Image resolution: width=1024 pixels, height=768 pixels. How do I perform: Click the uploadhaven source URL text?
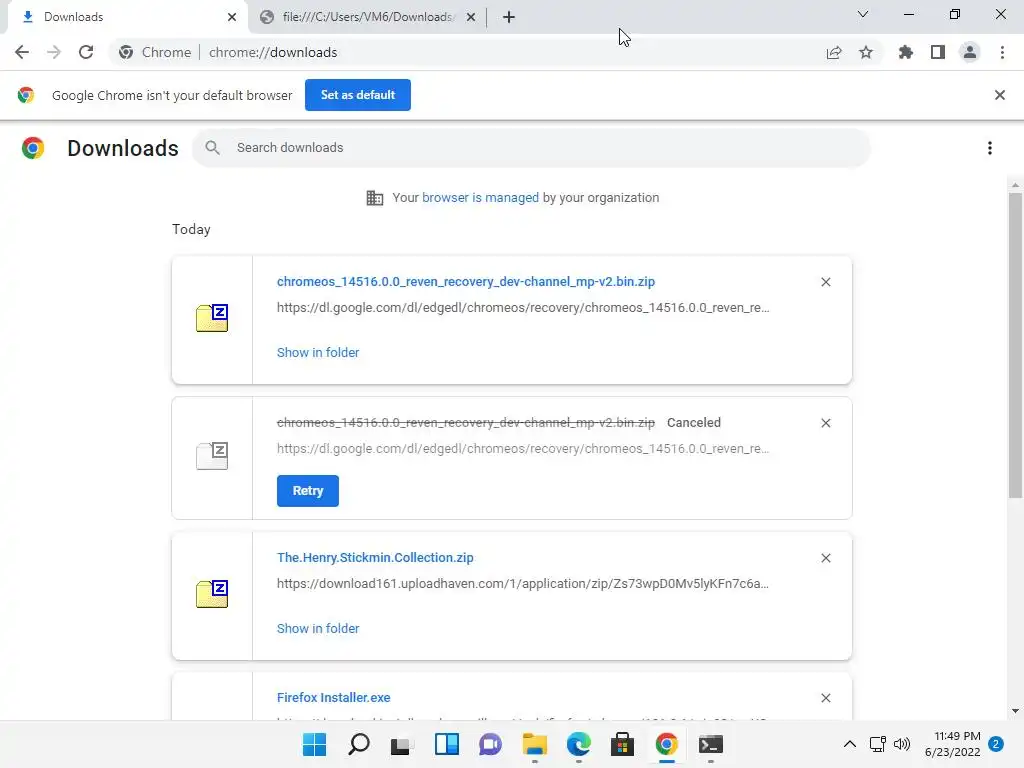522,584
